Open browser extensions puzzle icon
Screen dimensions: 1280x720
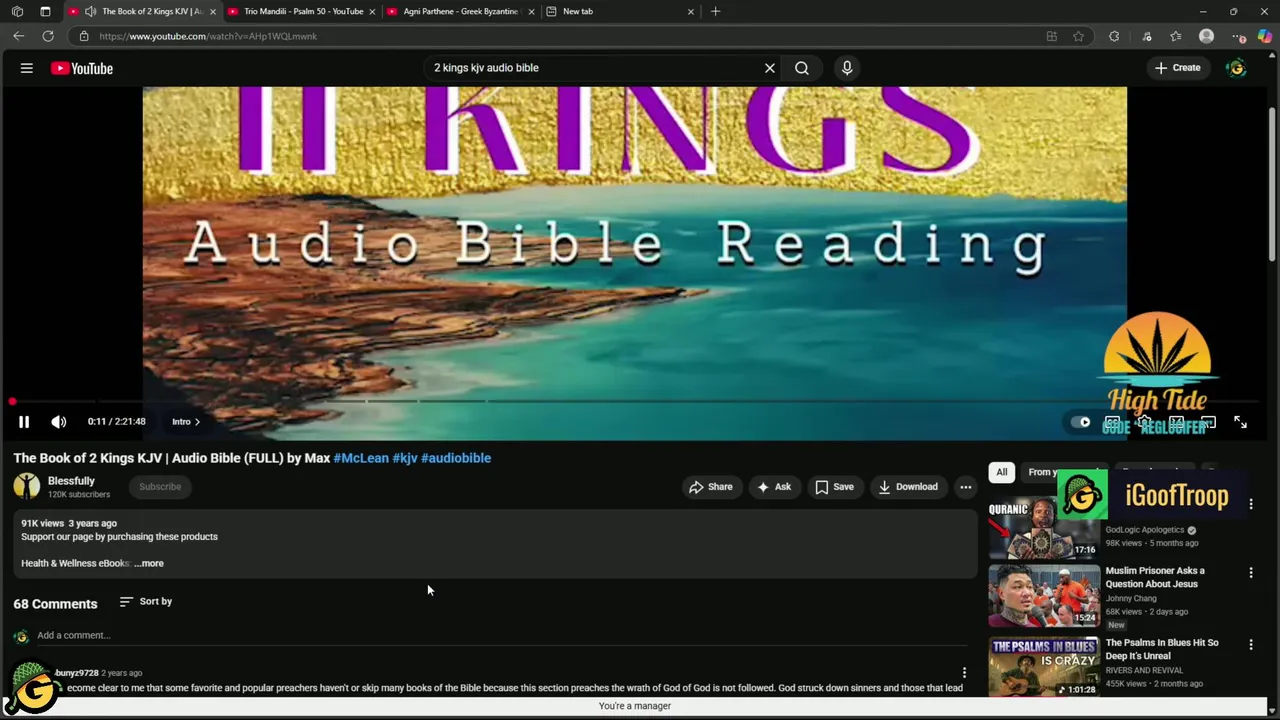(x=1114, y=36)
